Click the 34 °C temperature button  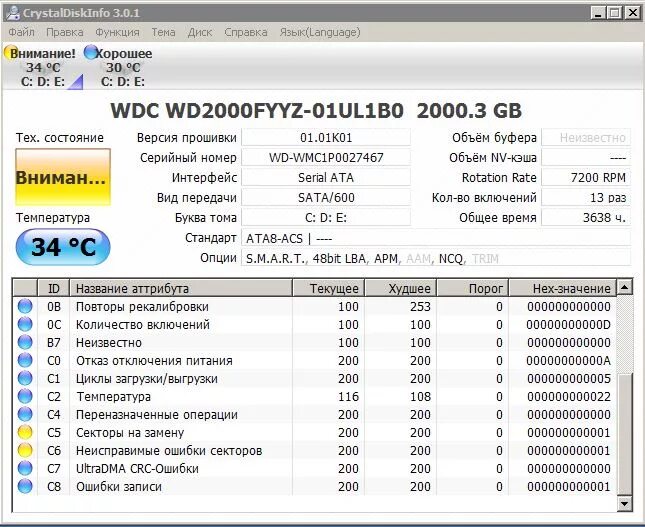coord(63,247)
